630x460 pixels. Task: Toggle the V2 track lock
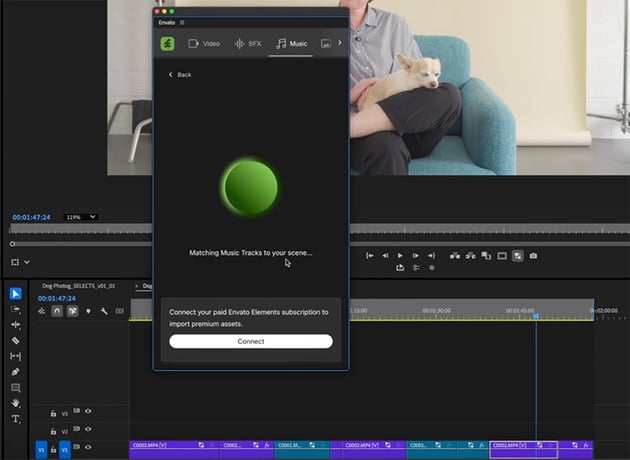tap(53, 431)
